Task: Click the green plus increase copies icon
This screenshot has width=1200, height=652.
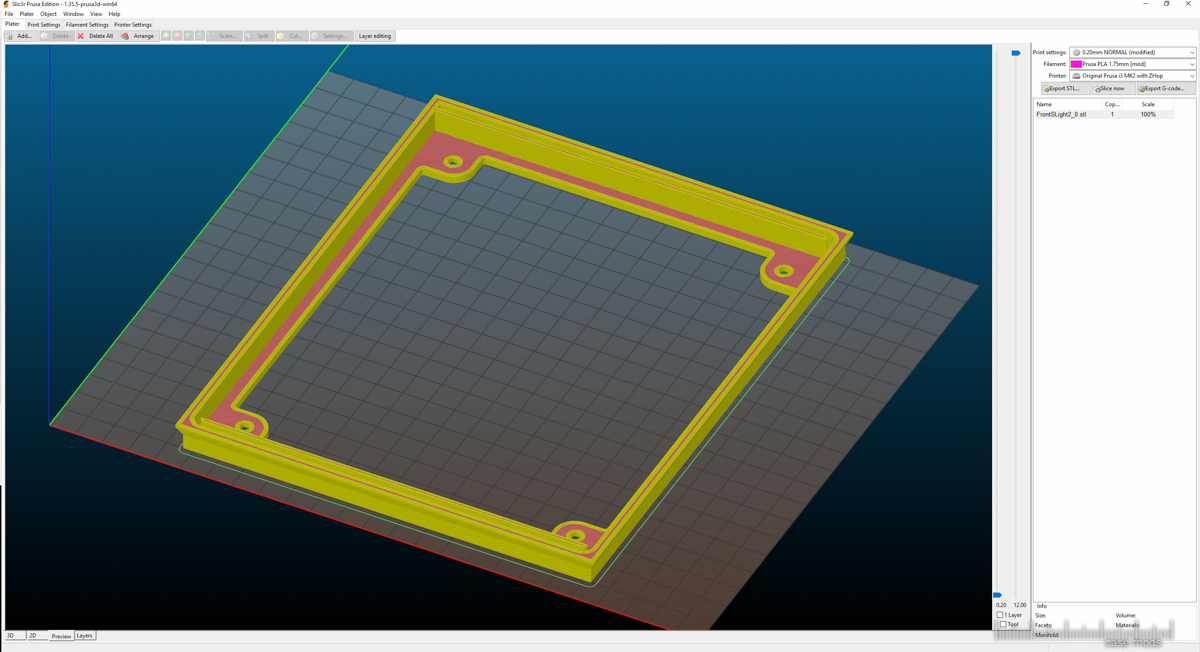Action: [166, 36]
